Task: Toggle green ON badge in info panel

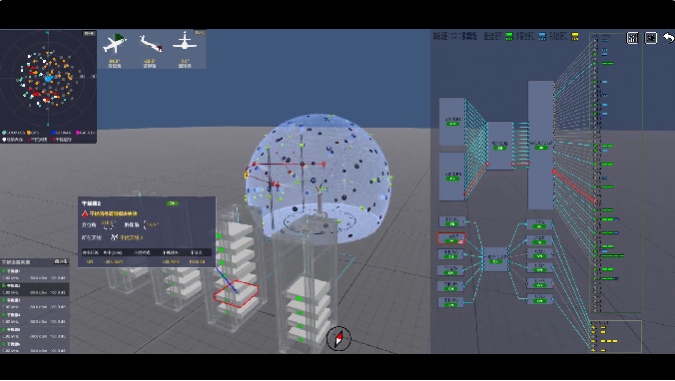Action: tap(172, 203)
